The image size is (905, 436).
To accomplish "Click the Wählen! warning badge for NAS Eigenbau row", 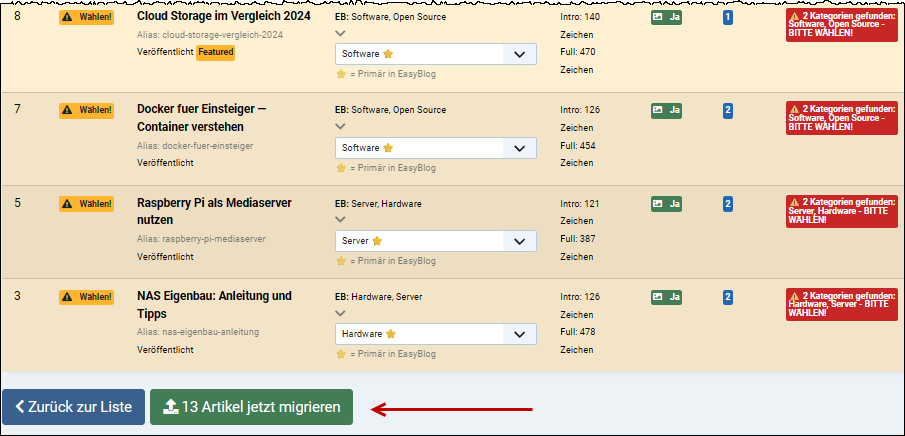I will tap(87, 297).
